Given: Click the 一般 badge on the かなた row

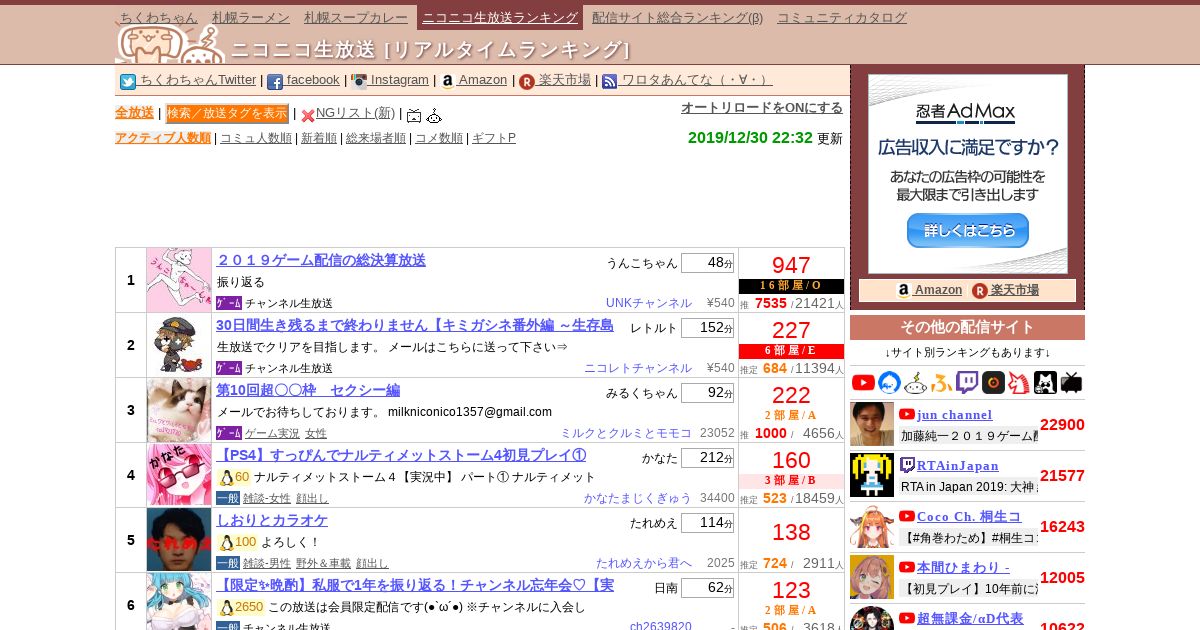Looking at the screenshot, I should click(228, 498).
